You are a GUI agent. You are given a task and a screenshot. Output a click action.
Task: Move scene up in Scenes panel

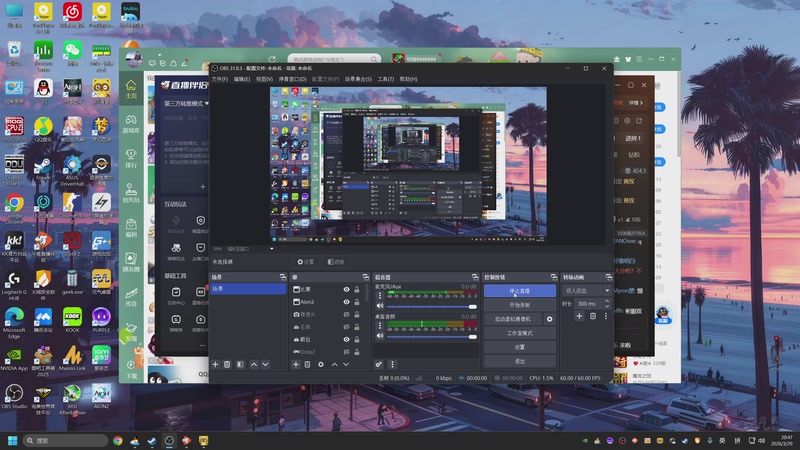coord(254,364)
